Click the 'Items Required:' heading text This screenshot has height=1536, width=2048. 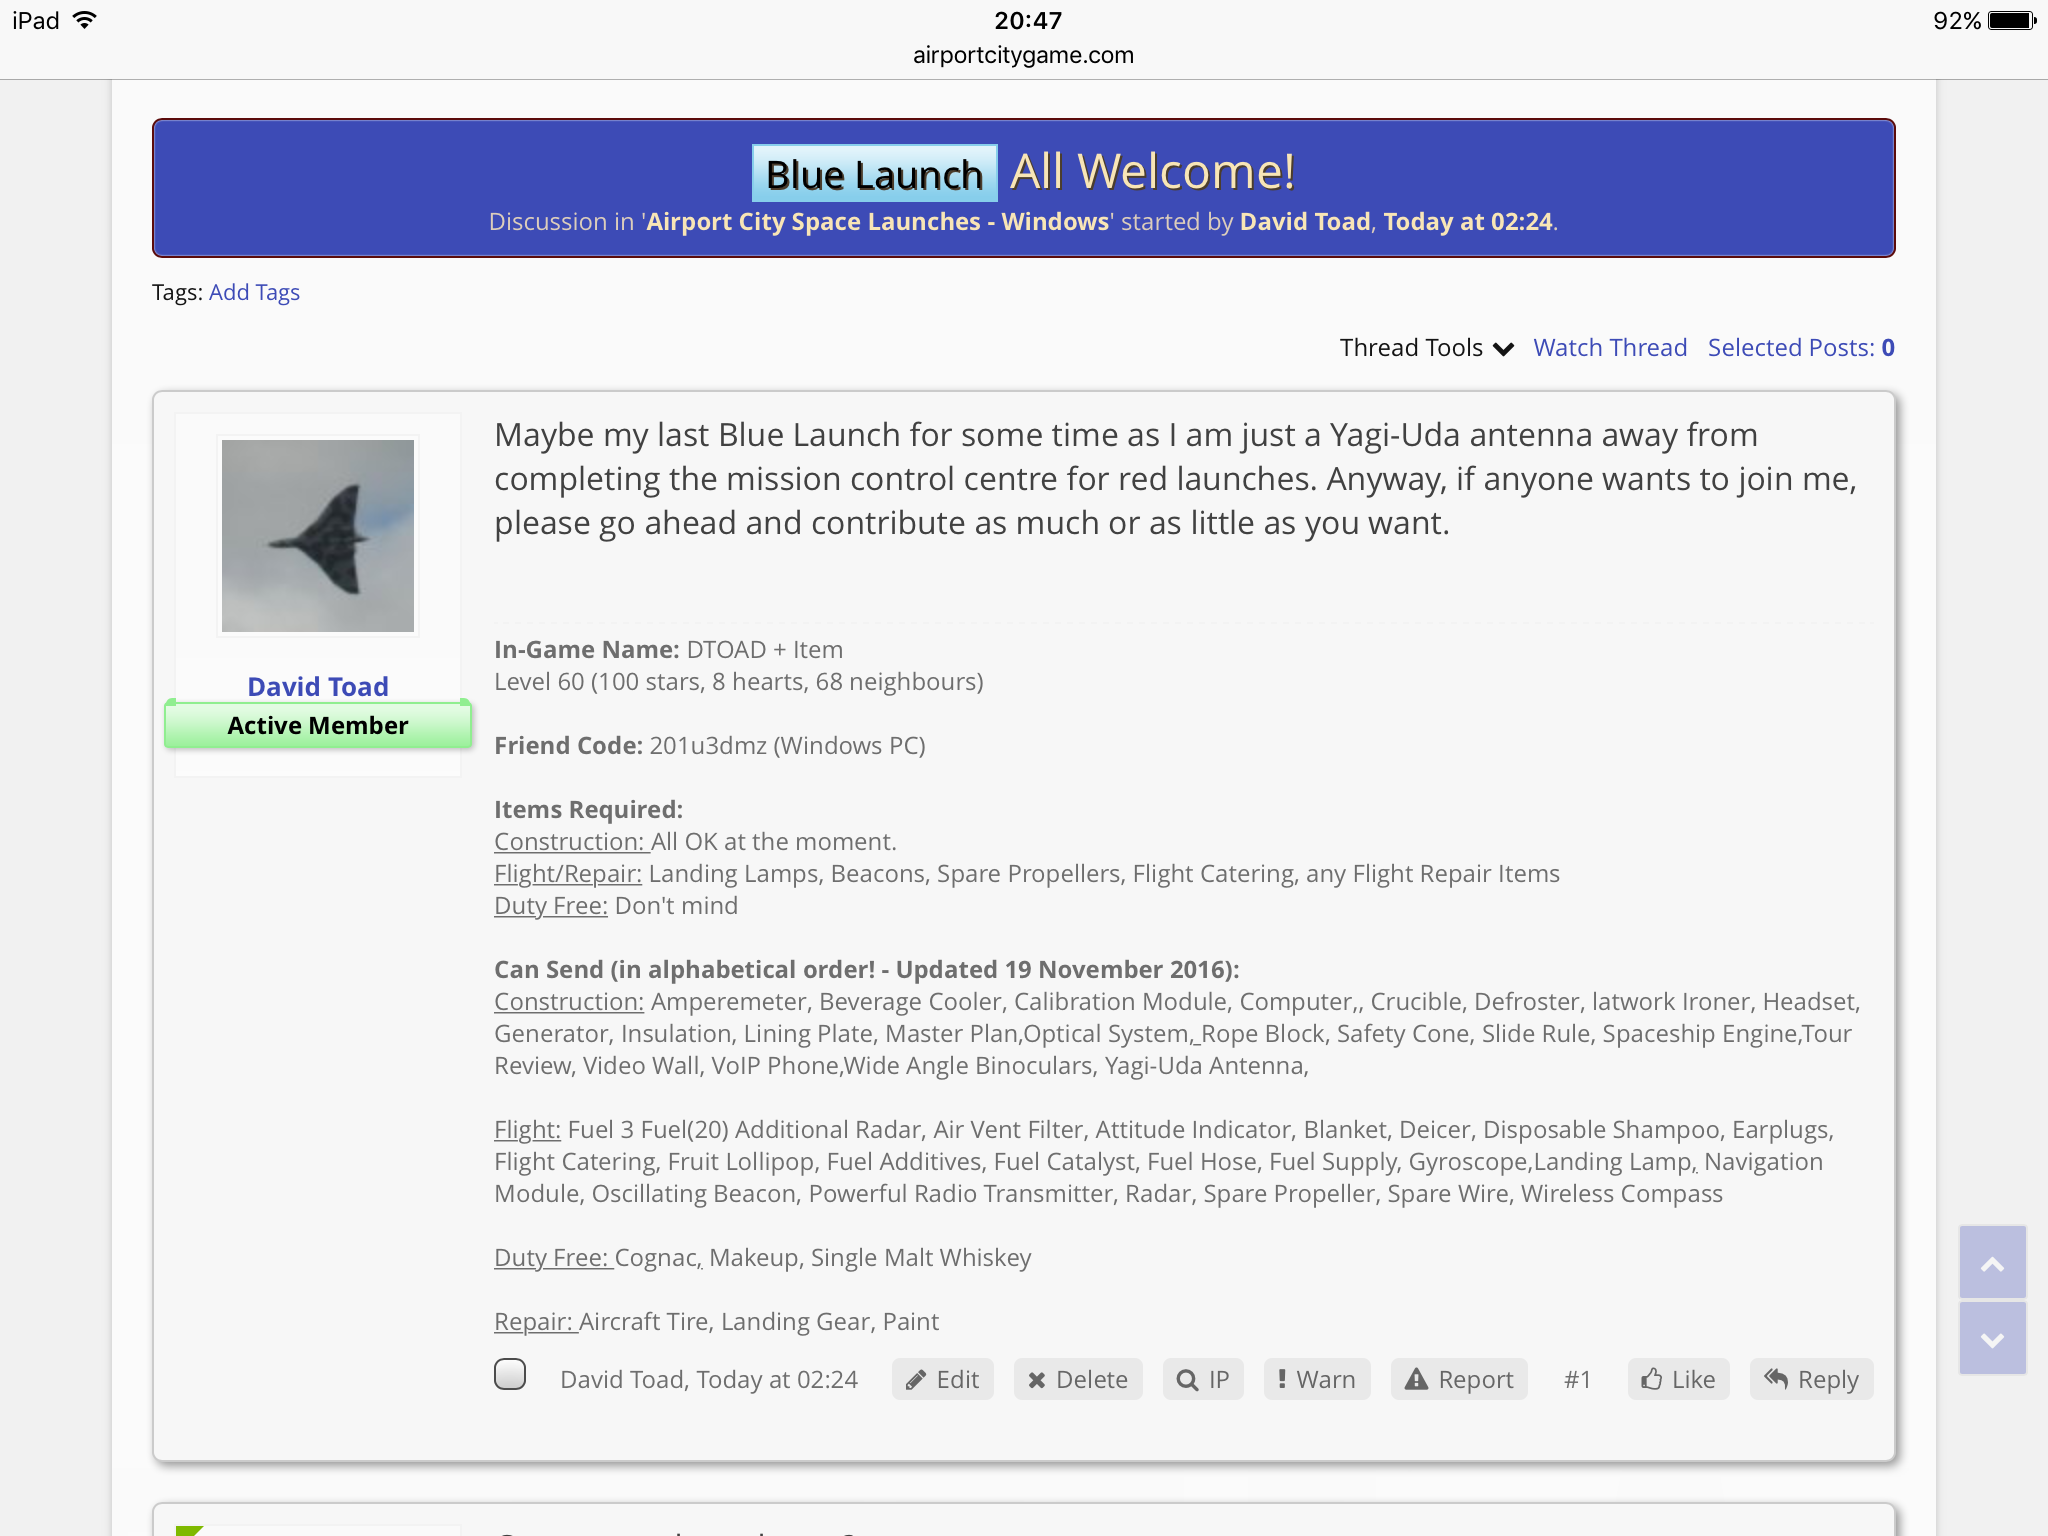click(588, 810)
